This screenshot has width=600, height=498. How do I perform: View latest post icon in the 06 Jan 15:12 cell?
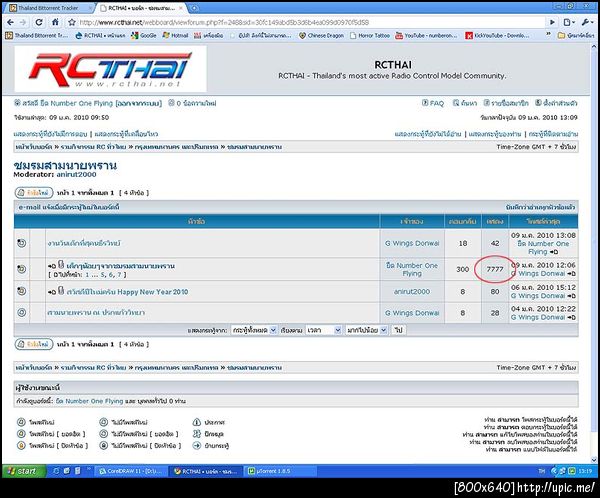(571, 296)
